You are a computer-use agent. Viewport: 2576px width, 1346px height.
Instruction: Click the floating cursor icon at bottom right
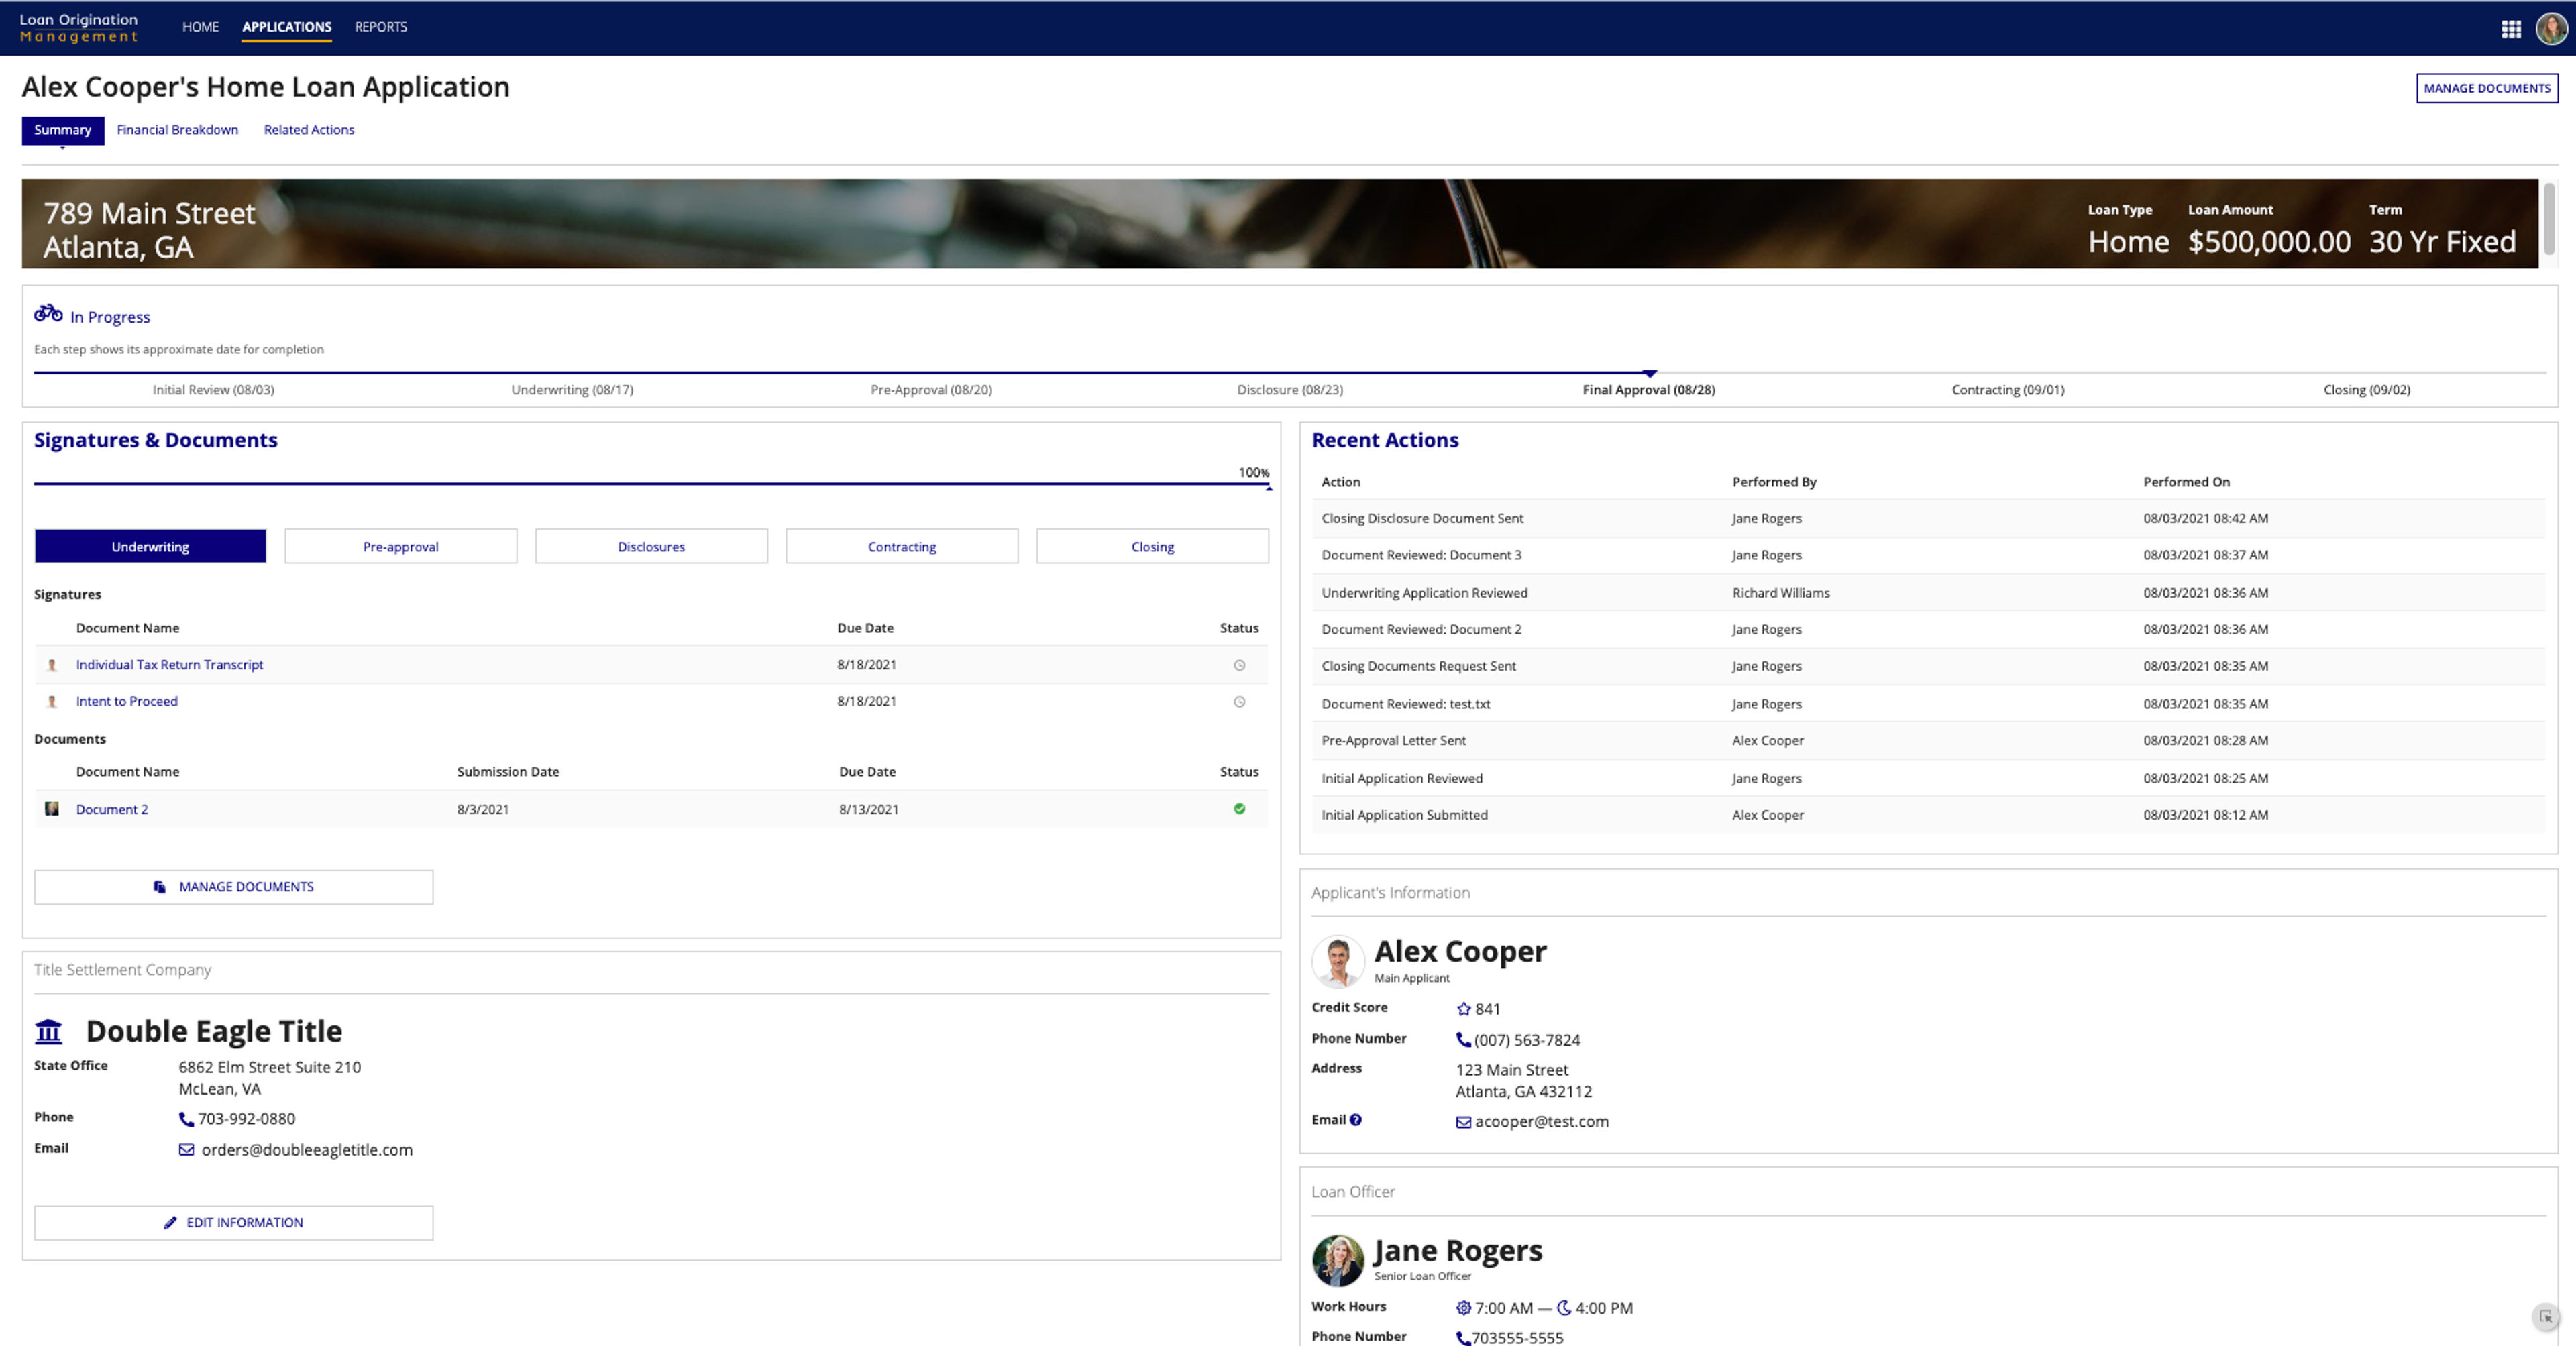click(x=2546, y=1317)
